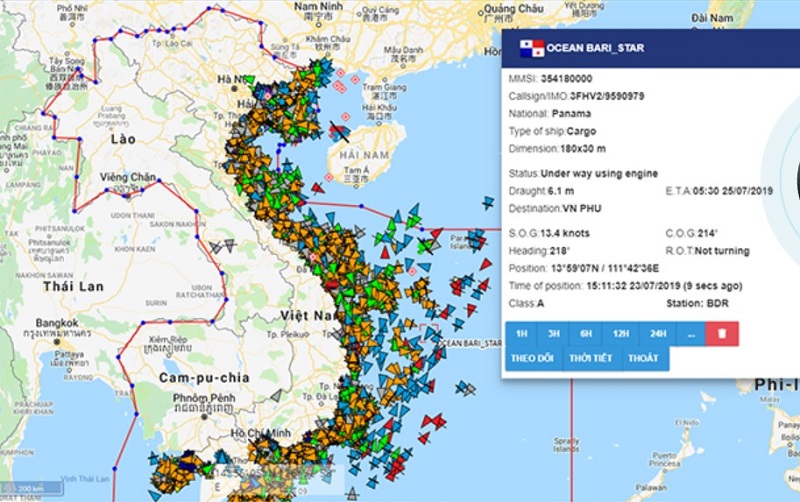Select the 1H track history button
This screenshot has width=800, height=502.
(x=521, y=334)
